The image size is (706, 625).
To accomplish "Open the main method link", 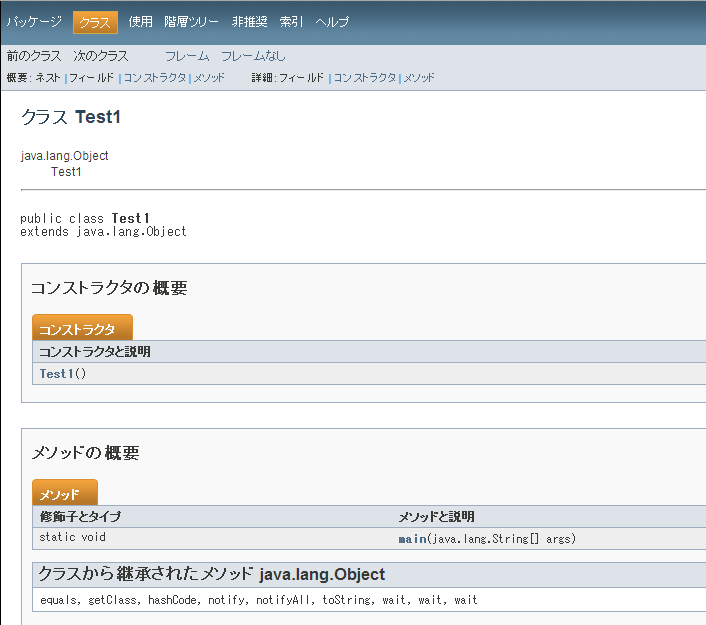I will point(412,539).
